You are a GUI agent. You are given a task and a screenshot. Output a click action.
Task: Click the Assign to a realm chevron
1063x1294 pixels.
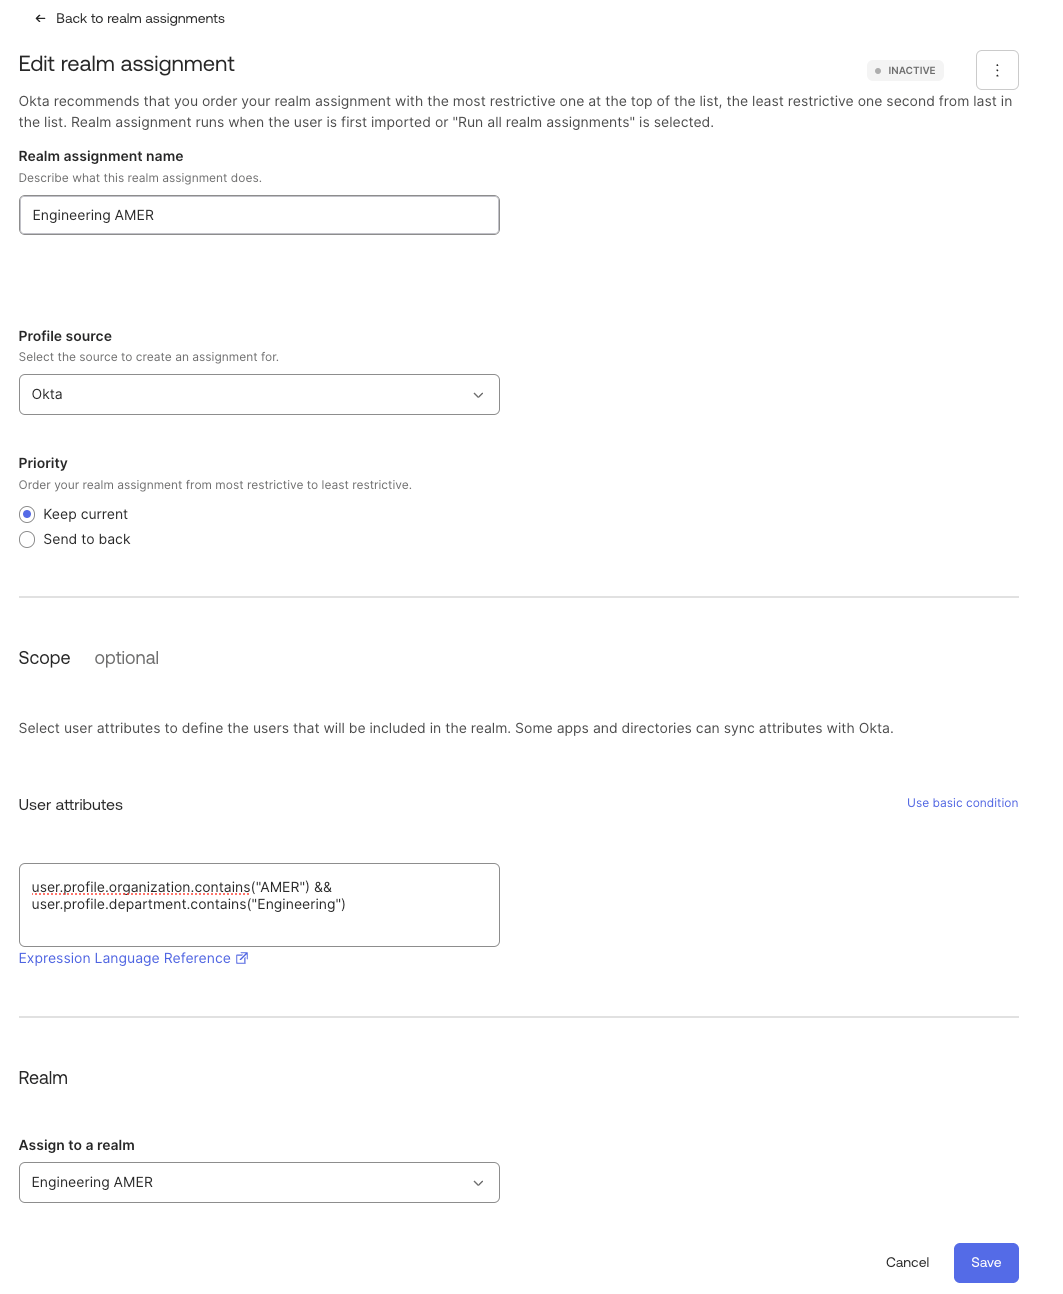478,1183
